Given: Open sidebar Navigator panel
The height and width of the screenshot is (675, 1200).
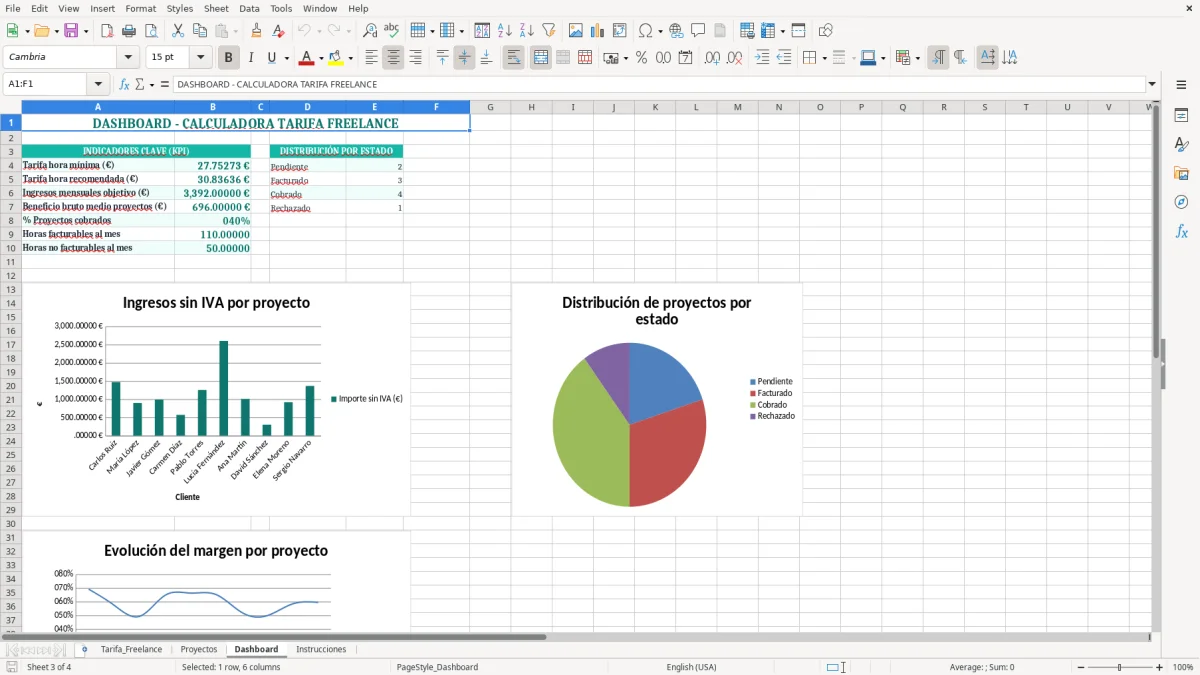Looking at the screenshot, I should (1181, 202).
